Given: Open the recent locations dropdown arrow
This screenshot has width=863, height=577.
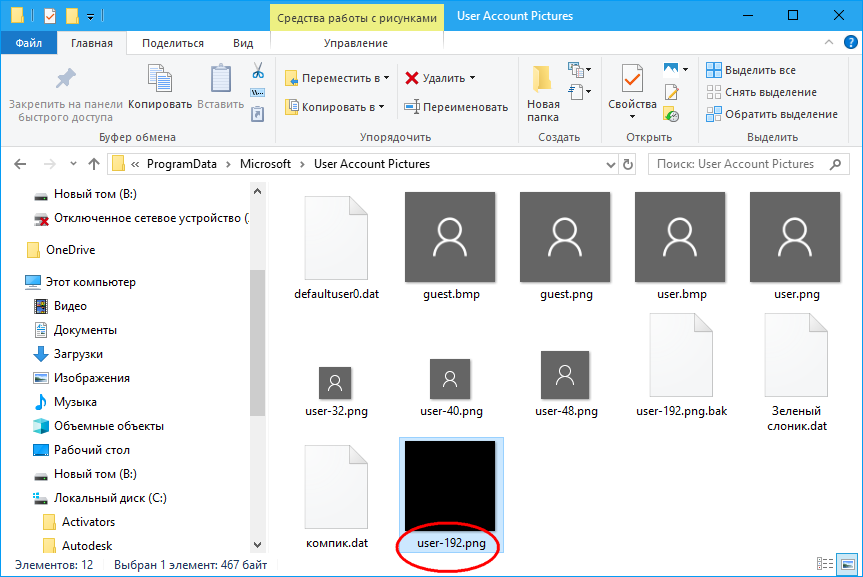Looking at the screenshot, I should pyautogui.click(x=73, y=164).
